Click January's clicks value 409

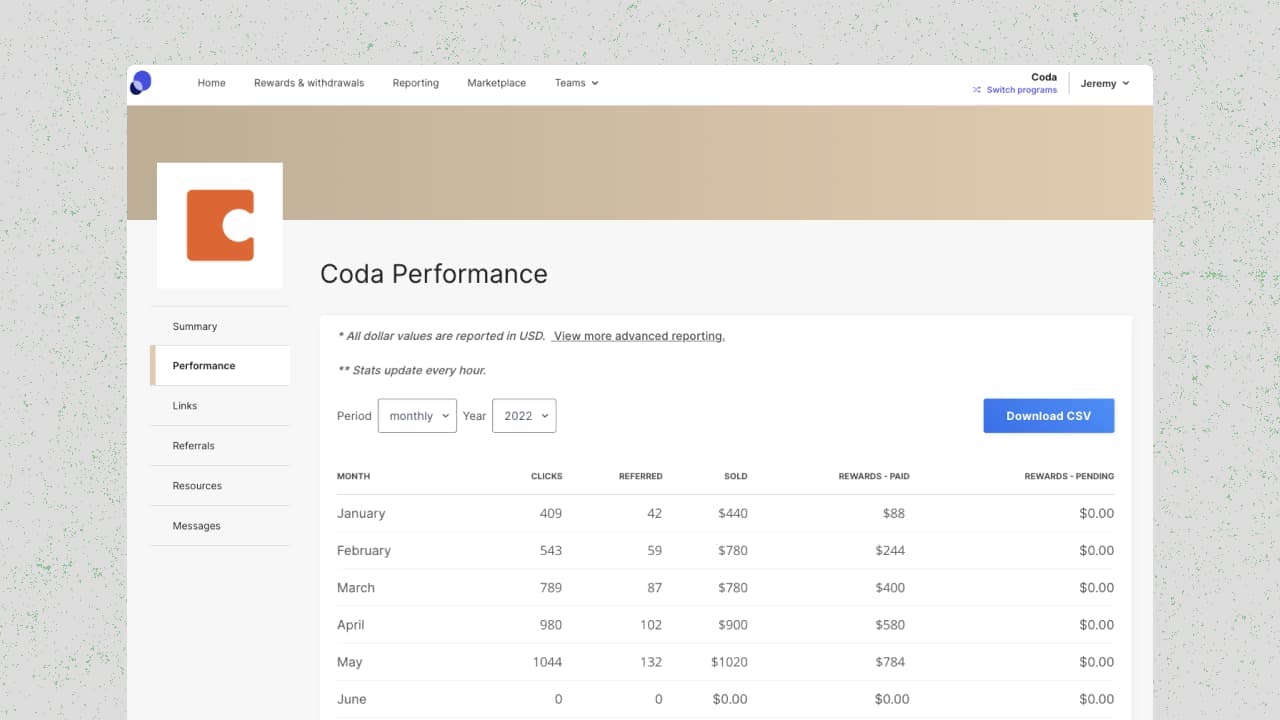[x=550, y=513]
